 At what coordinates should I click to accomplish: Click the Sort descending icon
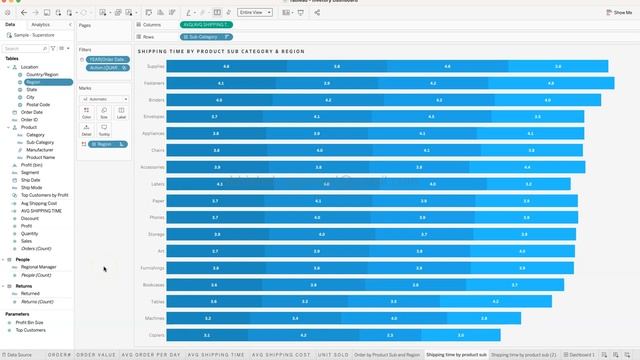172,13
